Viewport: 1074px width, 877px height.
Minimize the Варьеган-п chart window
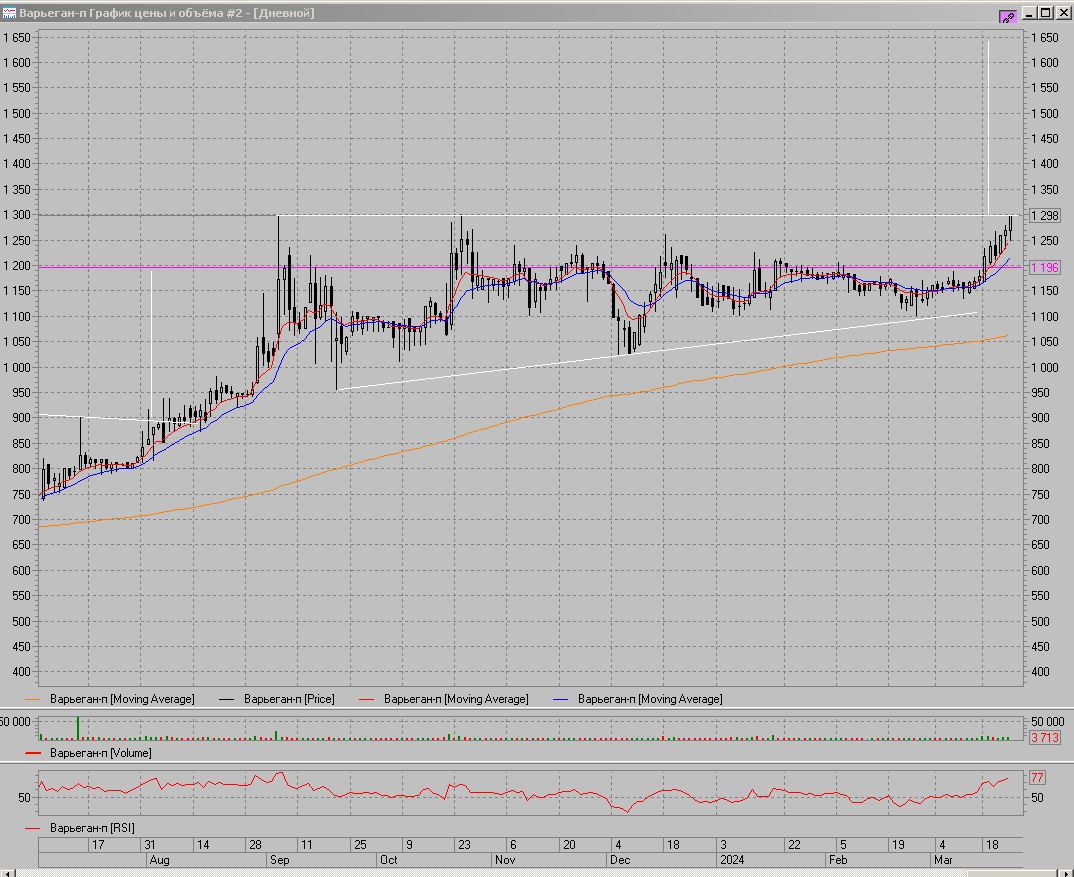coord(1029,13)
